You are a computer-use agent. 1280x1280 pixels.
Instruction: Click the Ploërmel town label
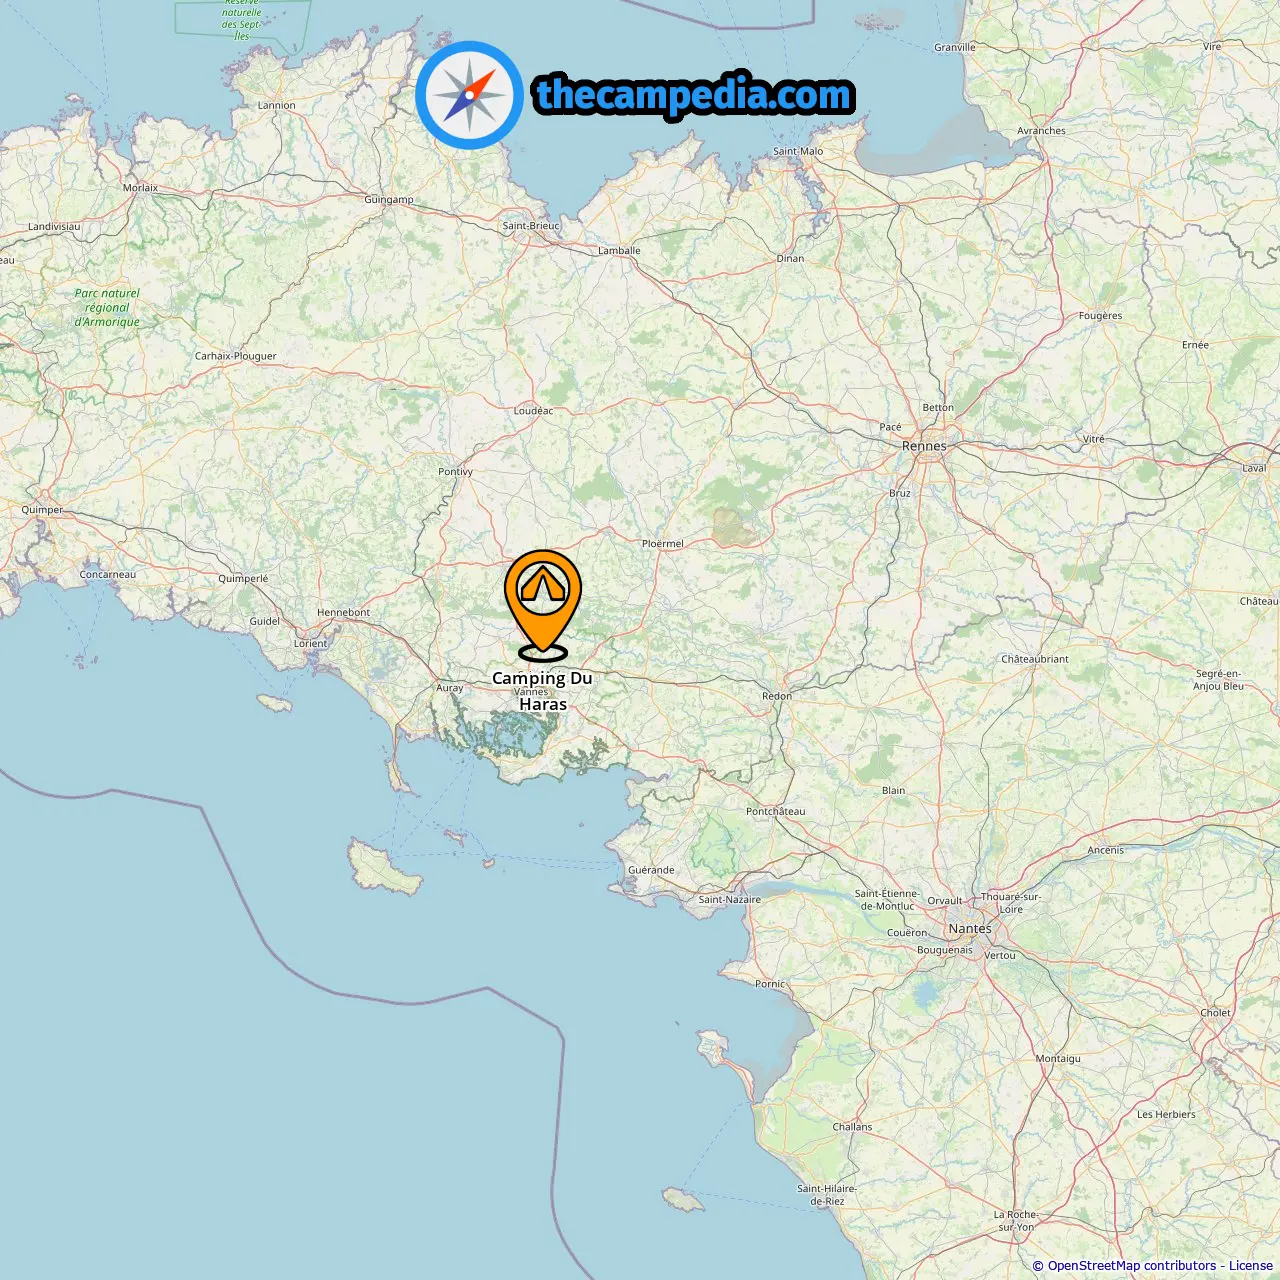pyautogui.click(x=662, y=543)
